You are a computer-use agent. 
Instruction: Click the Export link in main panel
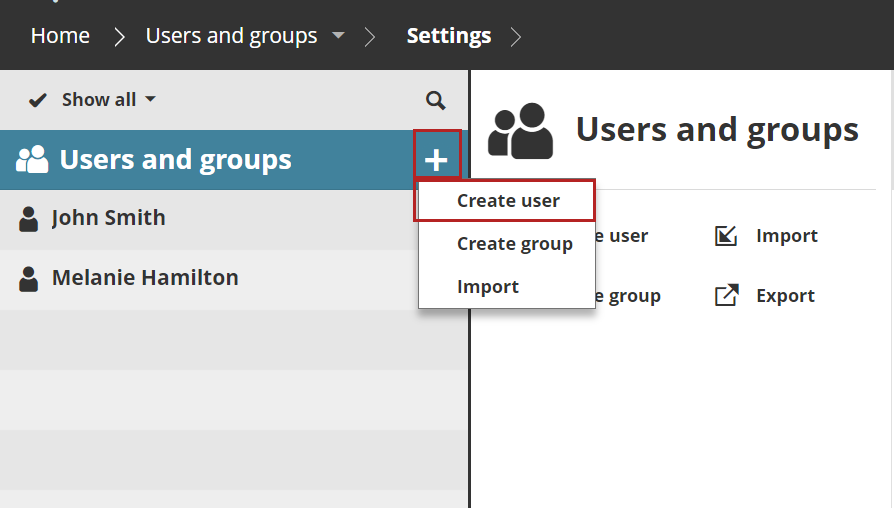(x=785, y=296)
